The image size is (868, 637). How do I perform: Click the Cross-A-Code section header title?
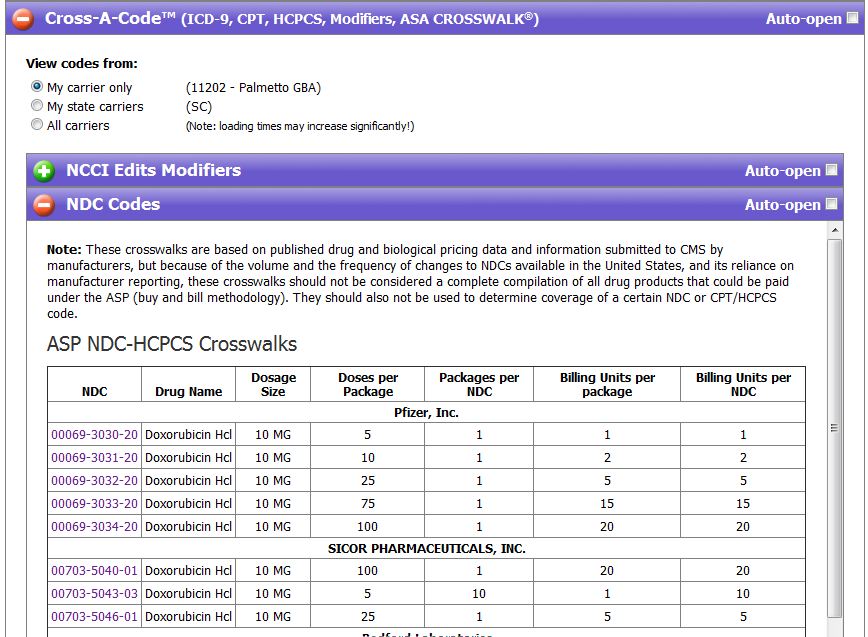coord(292,19)
